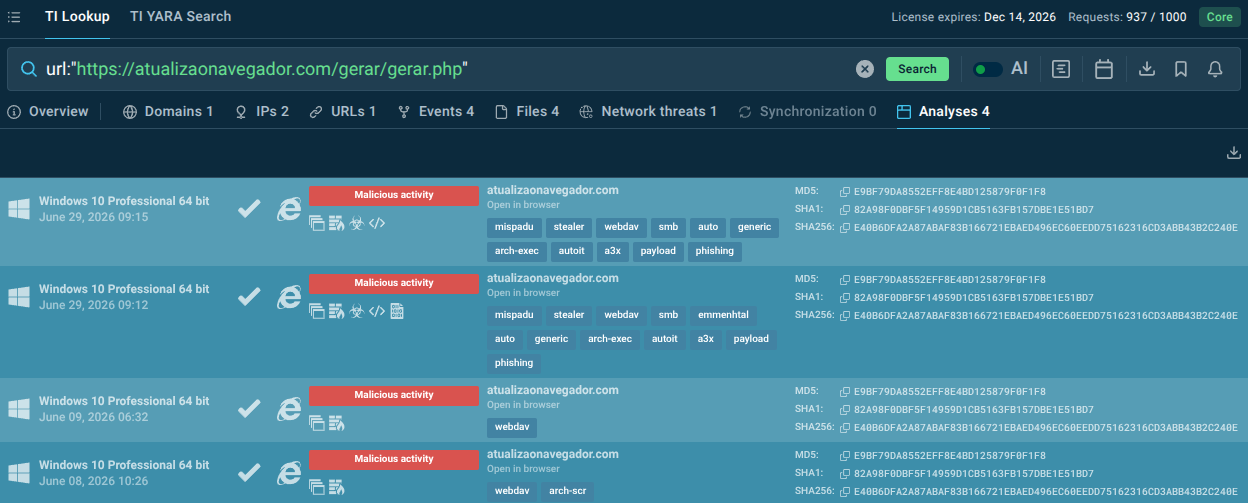The image size is (1248, 503).
Task: Open the Network threats 1 tab
Action: pos(648,112)
